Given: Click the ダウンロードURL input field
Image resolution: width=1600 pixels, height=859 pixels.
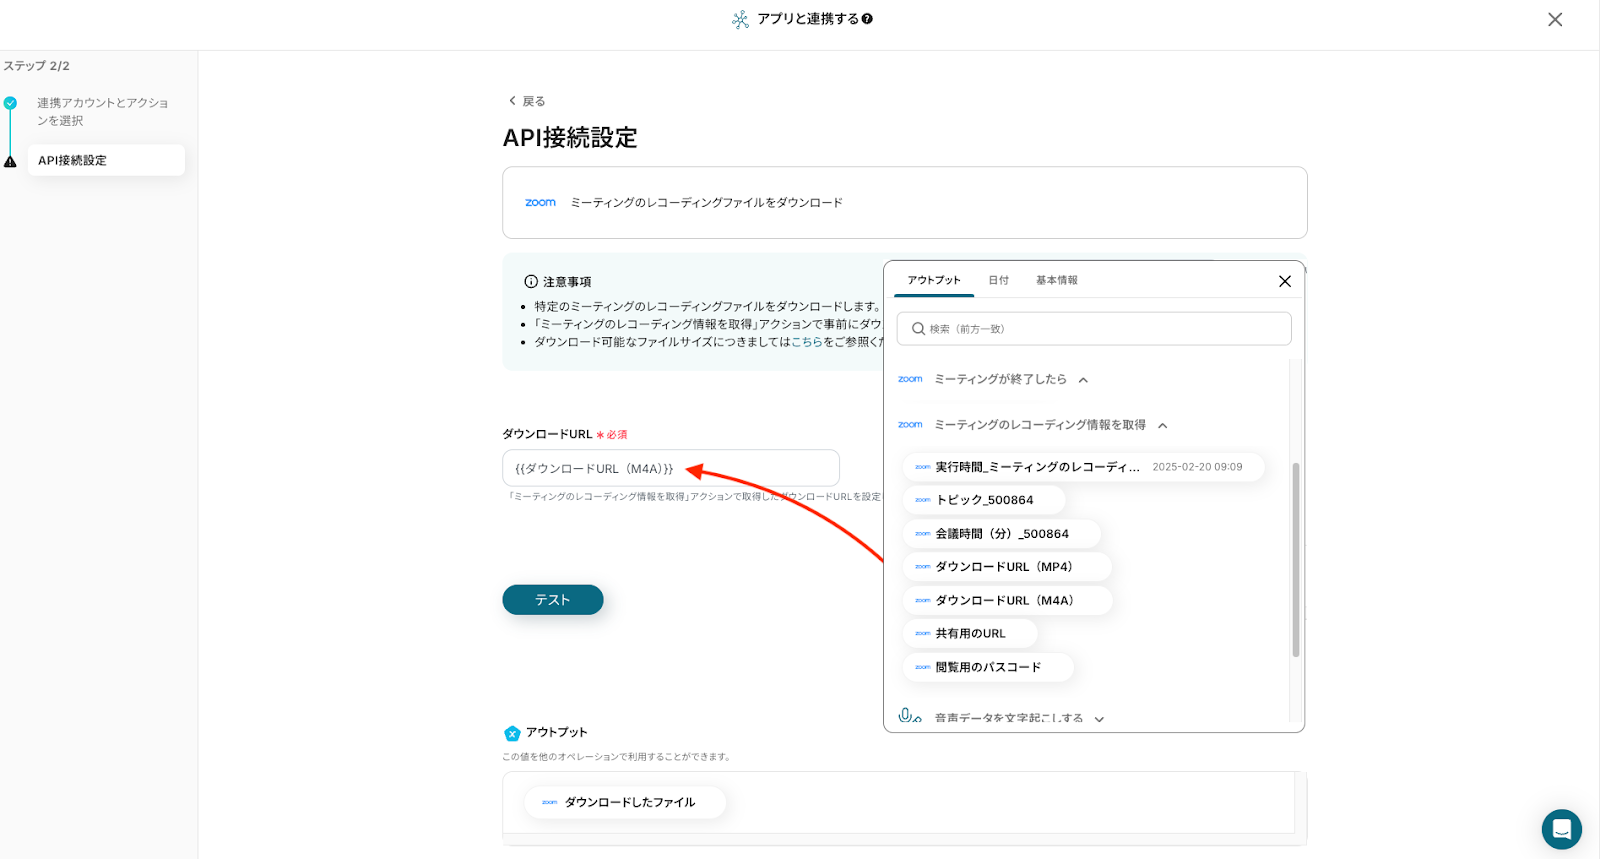Looking at the screenshot, I should (670, 468).
